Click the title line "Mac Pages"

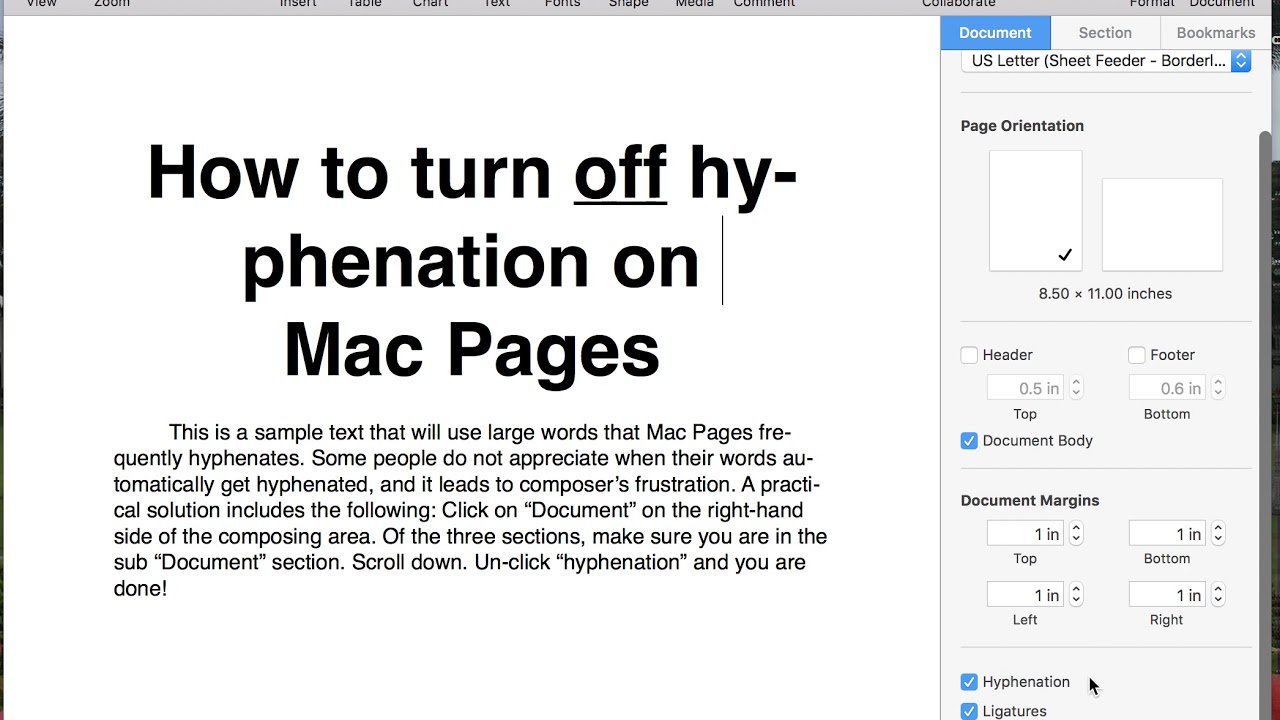(x=472, y=350)
